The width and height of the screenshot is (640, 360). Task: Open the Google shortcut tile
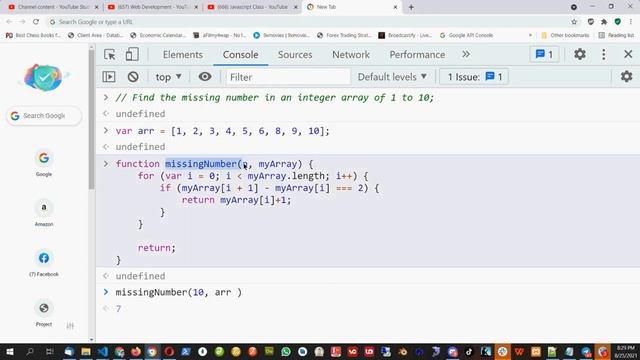pyautogui.click(x=44, y=163)
